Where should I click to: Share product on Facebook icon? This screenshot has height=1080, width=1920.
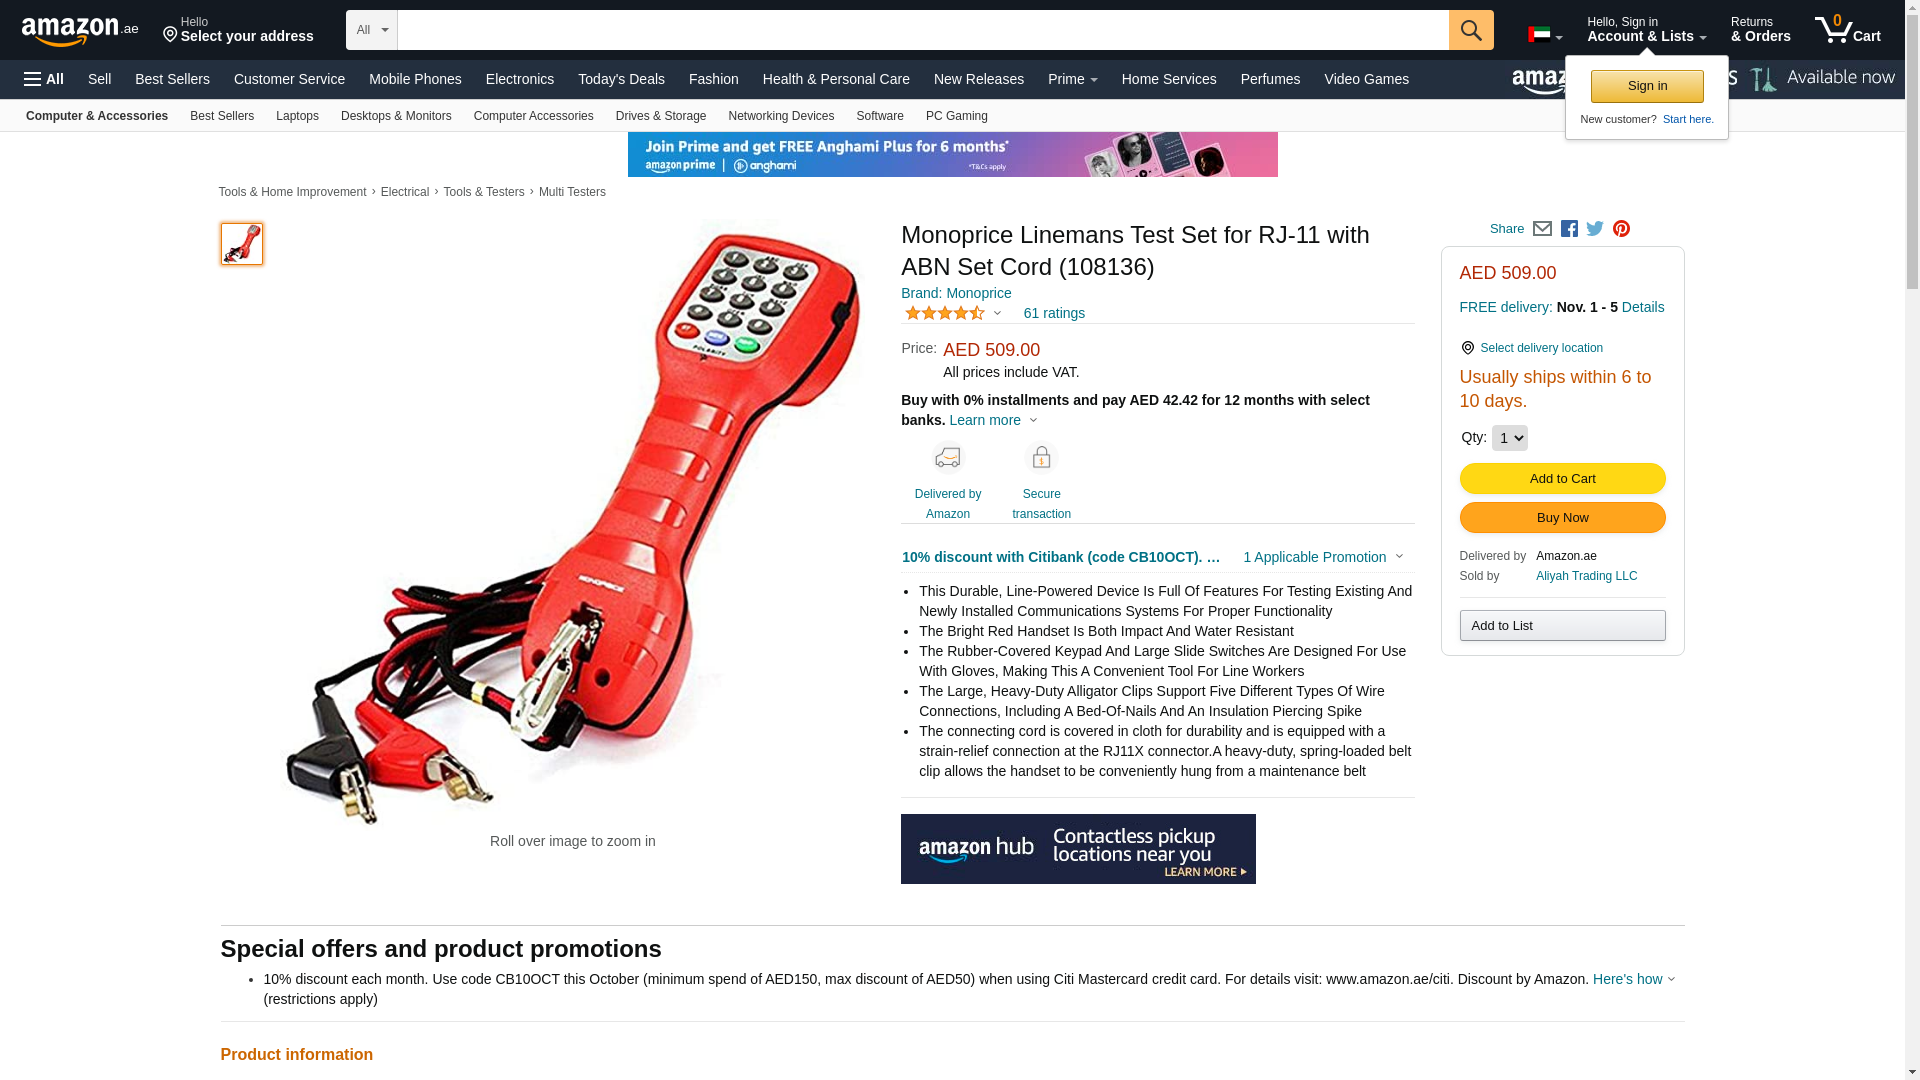point(1569,229)
